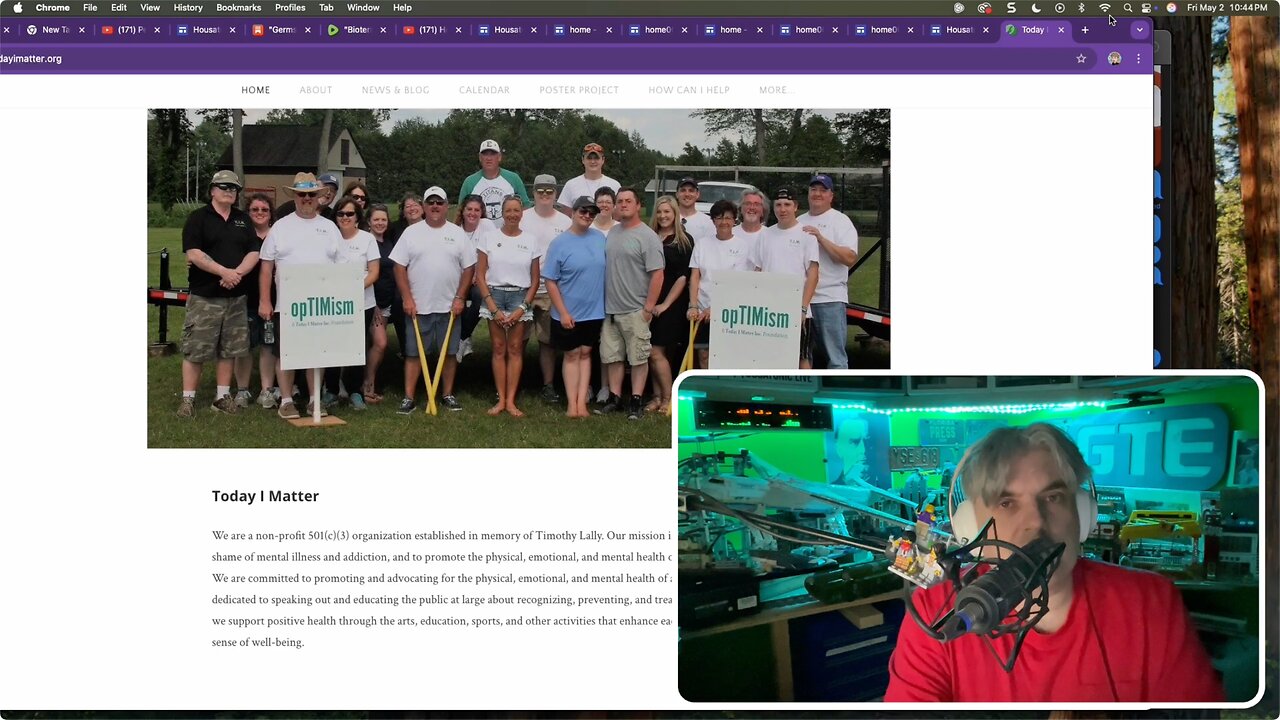This screenshot has height=720, width=1280.
Task: Open the NEWS & BLOG link
Action: click(396, 90)
